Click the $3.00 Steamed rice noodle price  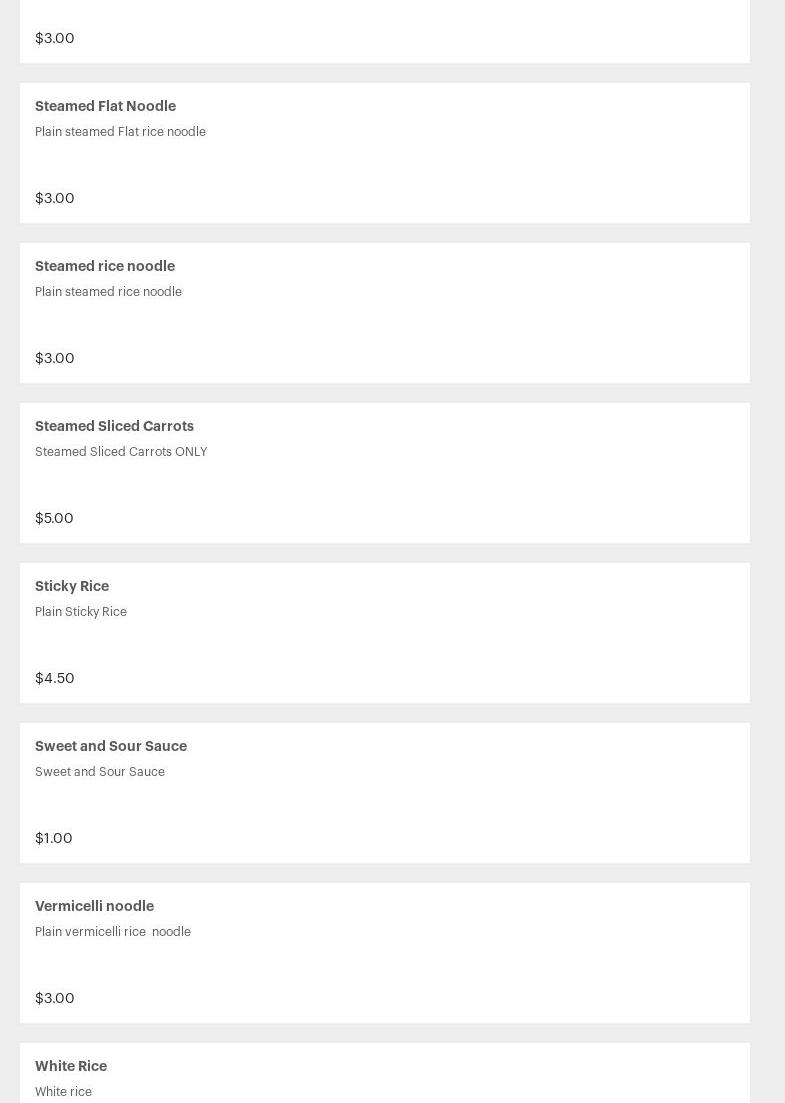pyautogui.click(x=55, y=358)
